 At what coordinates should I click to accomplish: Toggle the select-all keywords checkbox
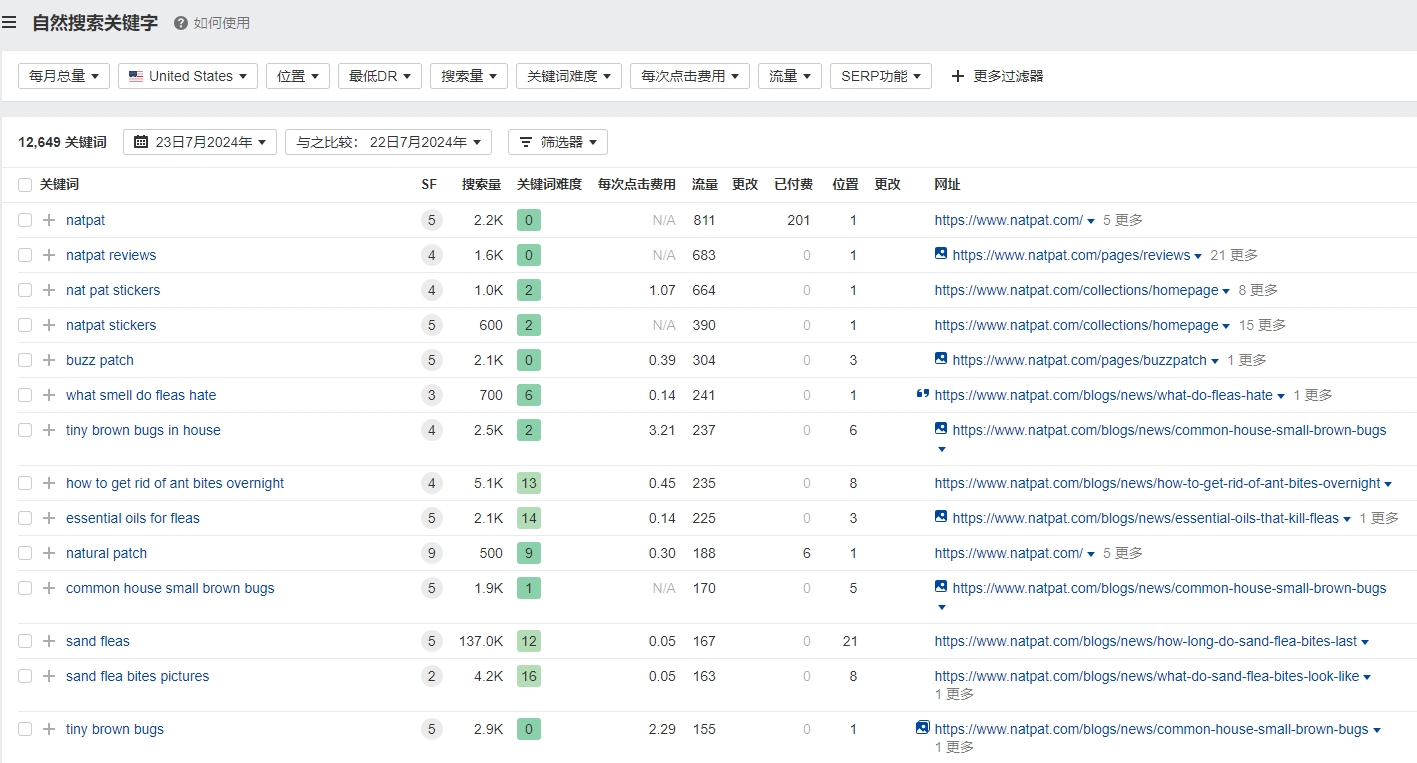pyautogui.click(x=25, y=185)
